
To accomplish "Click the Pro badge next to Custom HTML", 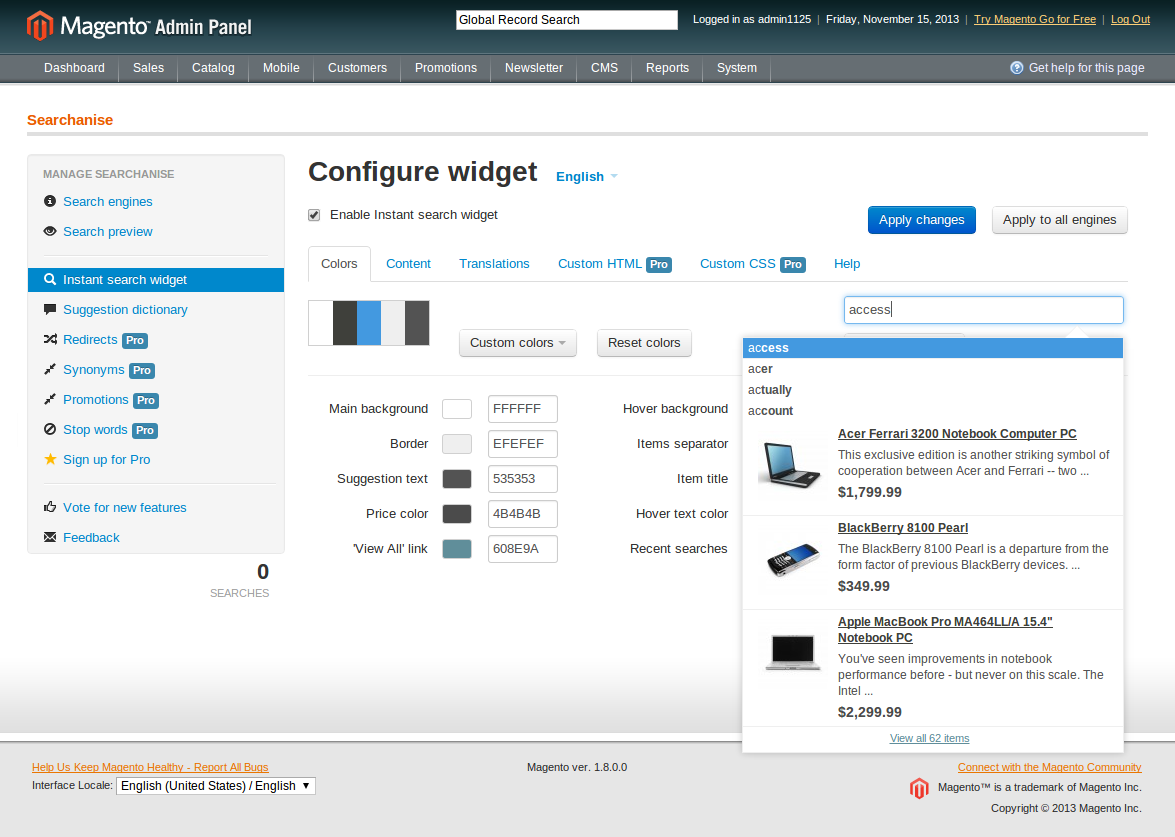I will 659,265.
